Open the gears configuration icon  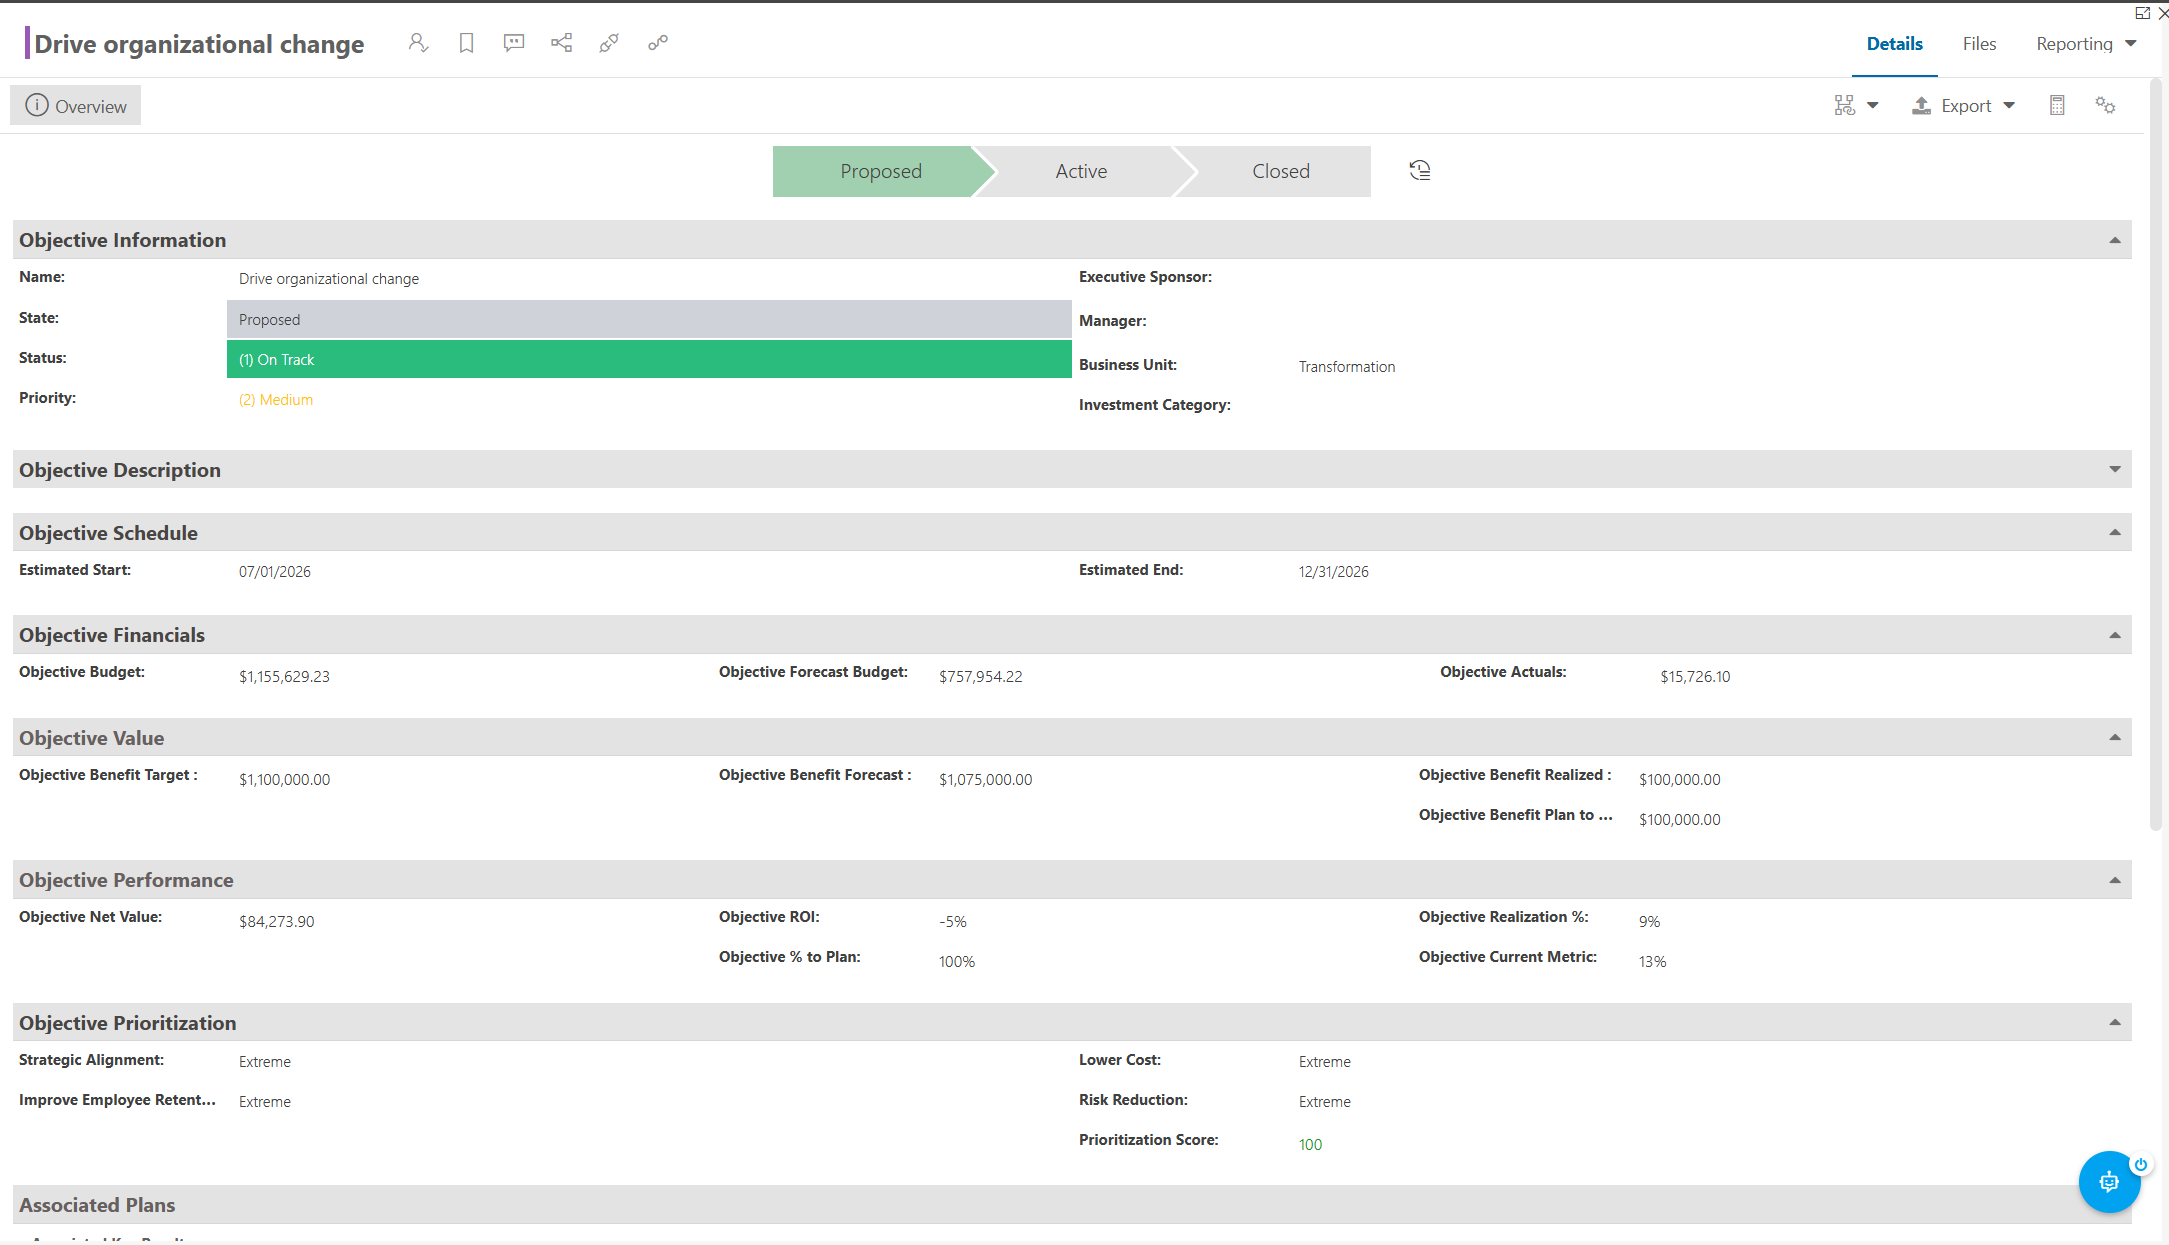[x=2106, y=106]
